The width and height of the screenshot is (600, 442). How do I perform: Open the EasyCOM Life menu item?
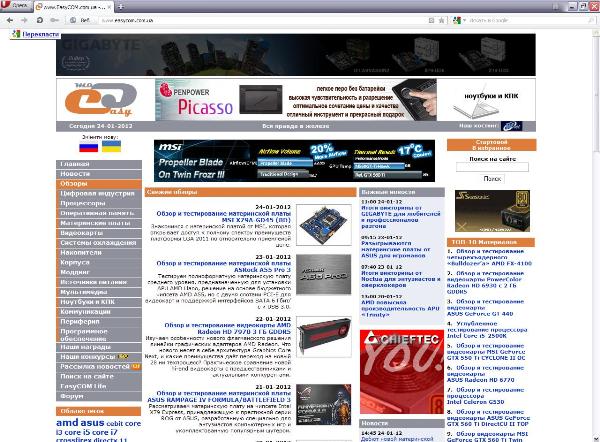coord(99,387)
